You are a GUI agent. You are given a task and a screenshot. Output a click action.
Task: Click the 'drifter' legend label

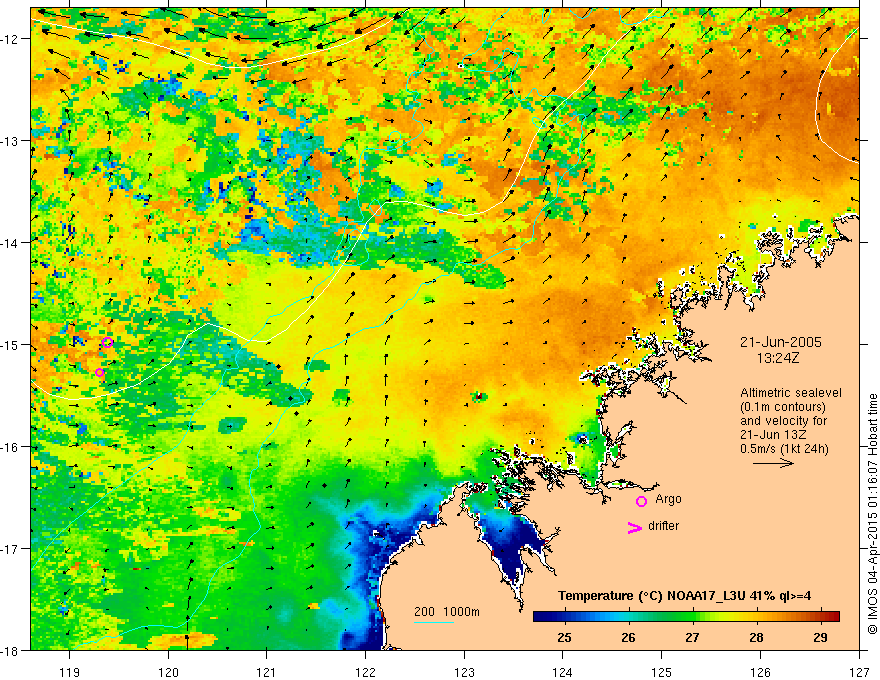point(663,526)
